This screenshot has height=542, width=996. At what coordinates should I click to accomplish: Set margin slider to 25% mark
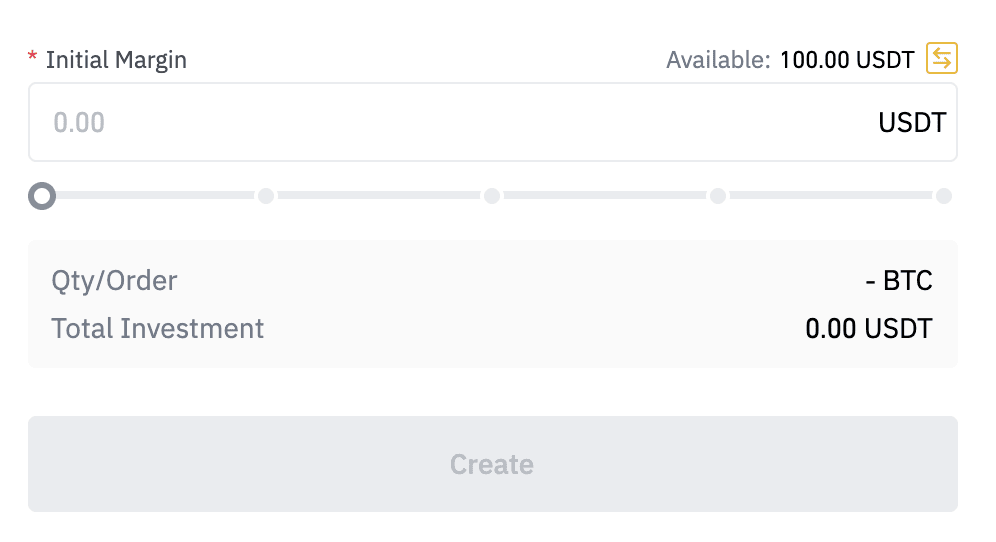(x=266, y=196)
